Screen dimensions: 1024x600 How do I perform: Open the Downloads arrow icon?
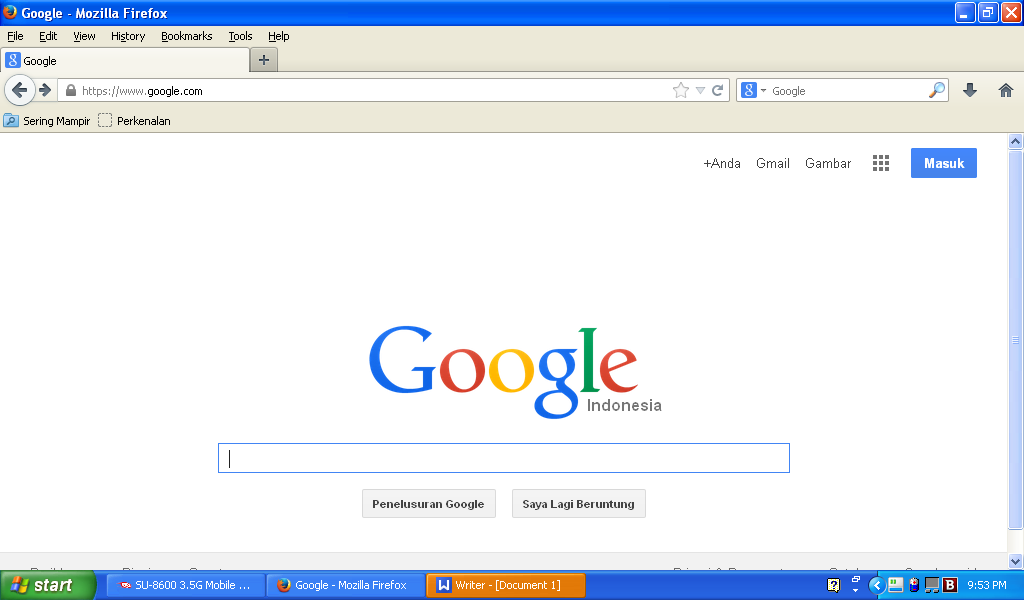[x=970, y=90]
